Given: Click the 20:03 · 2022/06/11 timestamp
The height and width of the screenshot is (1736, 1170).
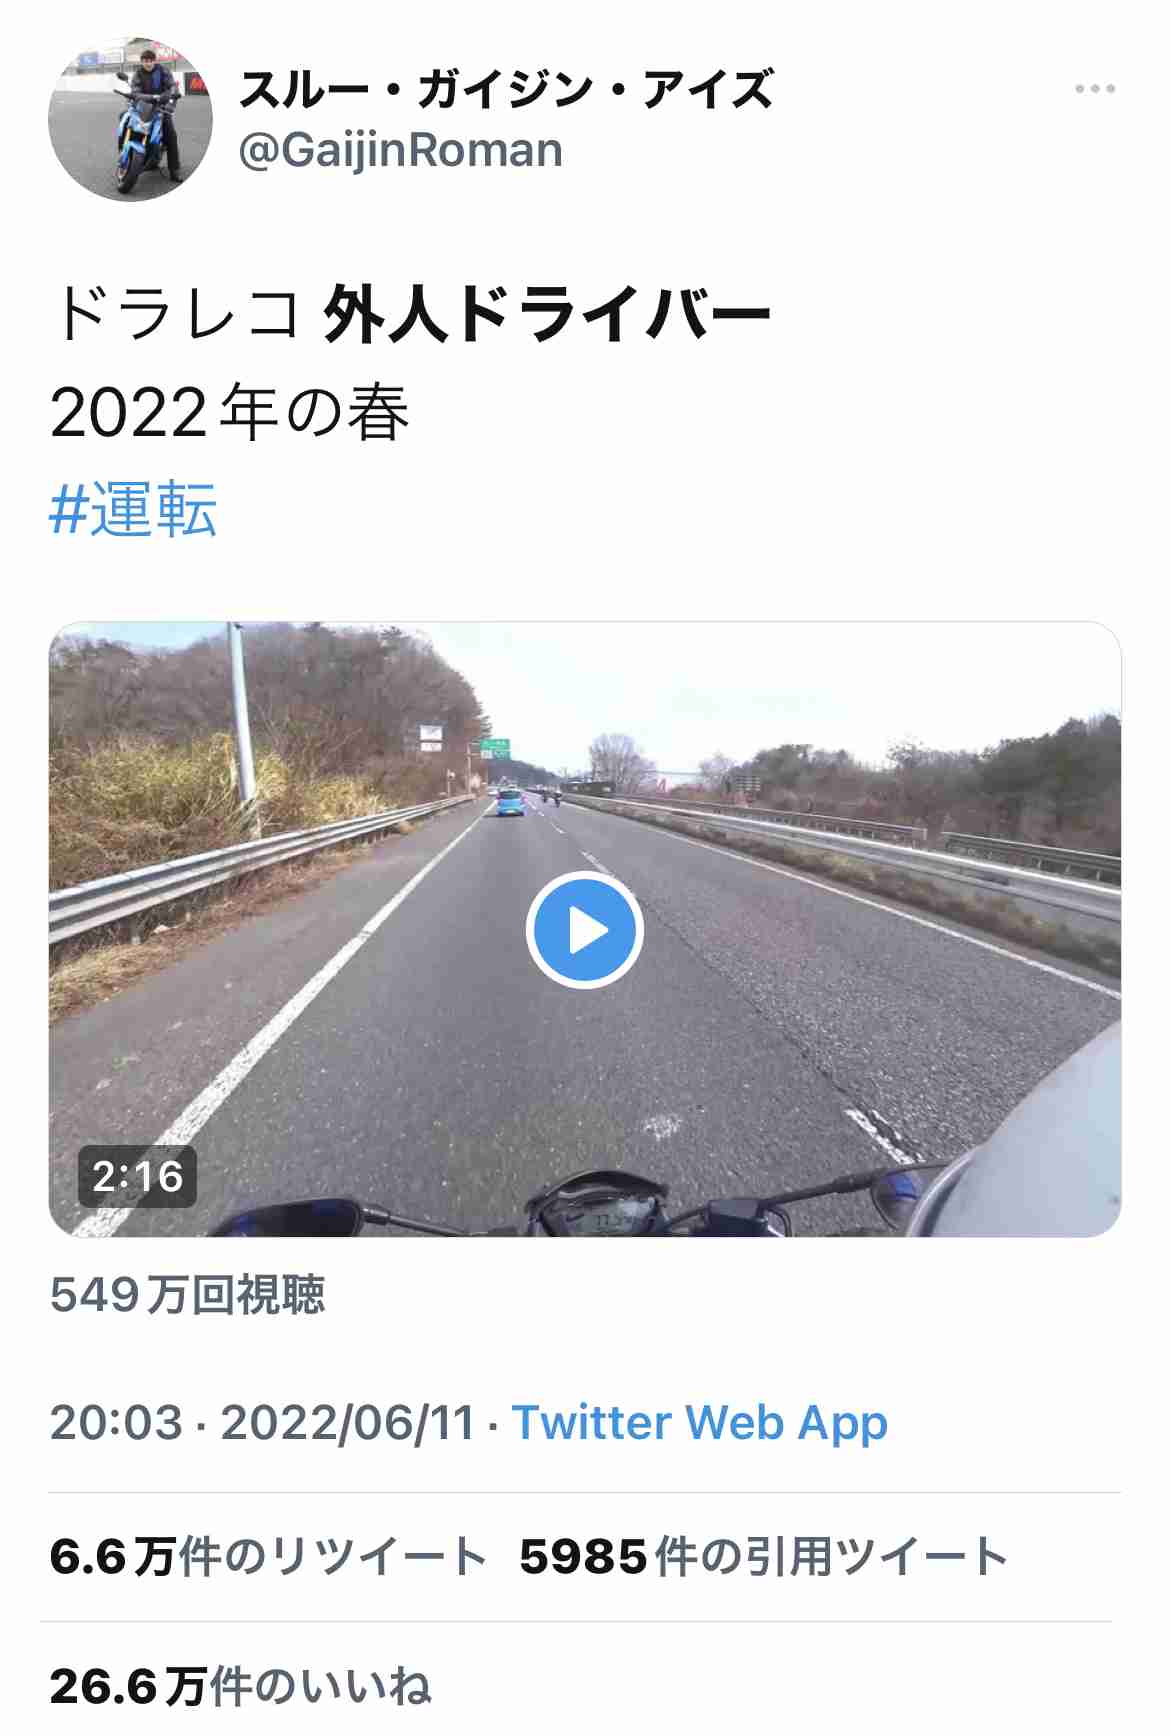Looking at the screenshot, I should pyautogui.click(x=262, y=1422).
